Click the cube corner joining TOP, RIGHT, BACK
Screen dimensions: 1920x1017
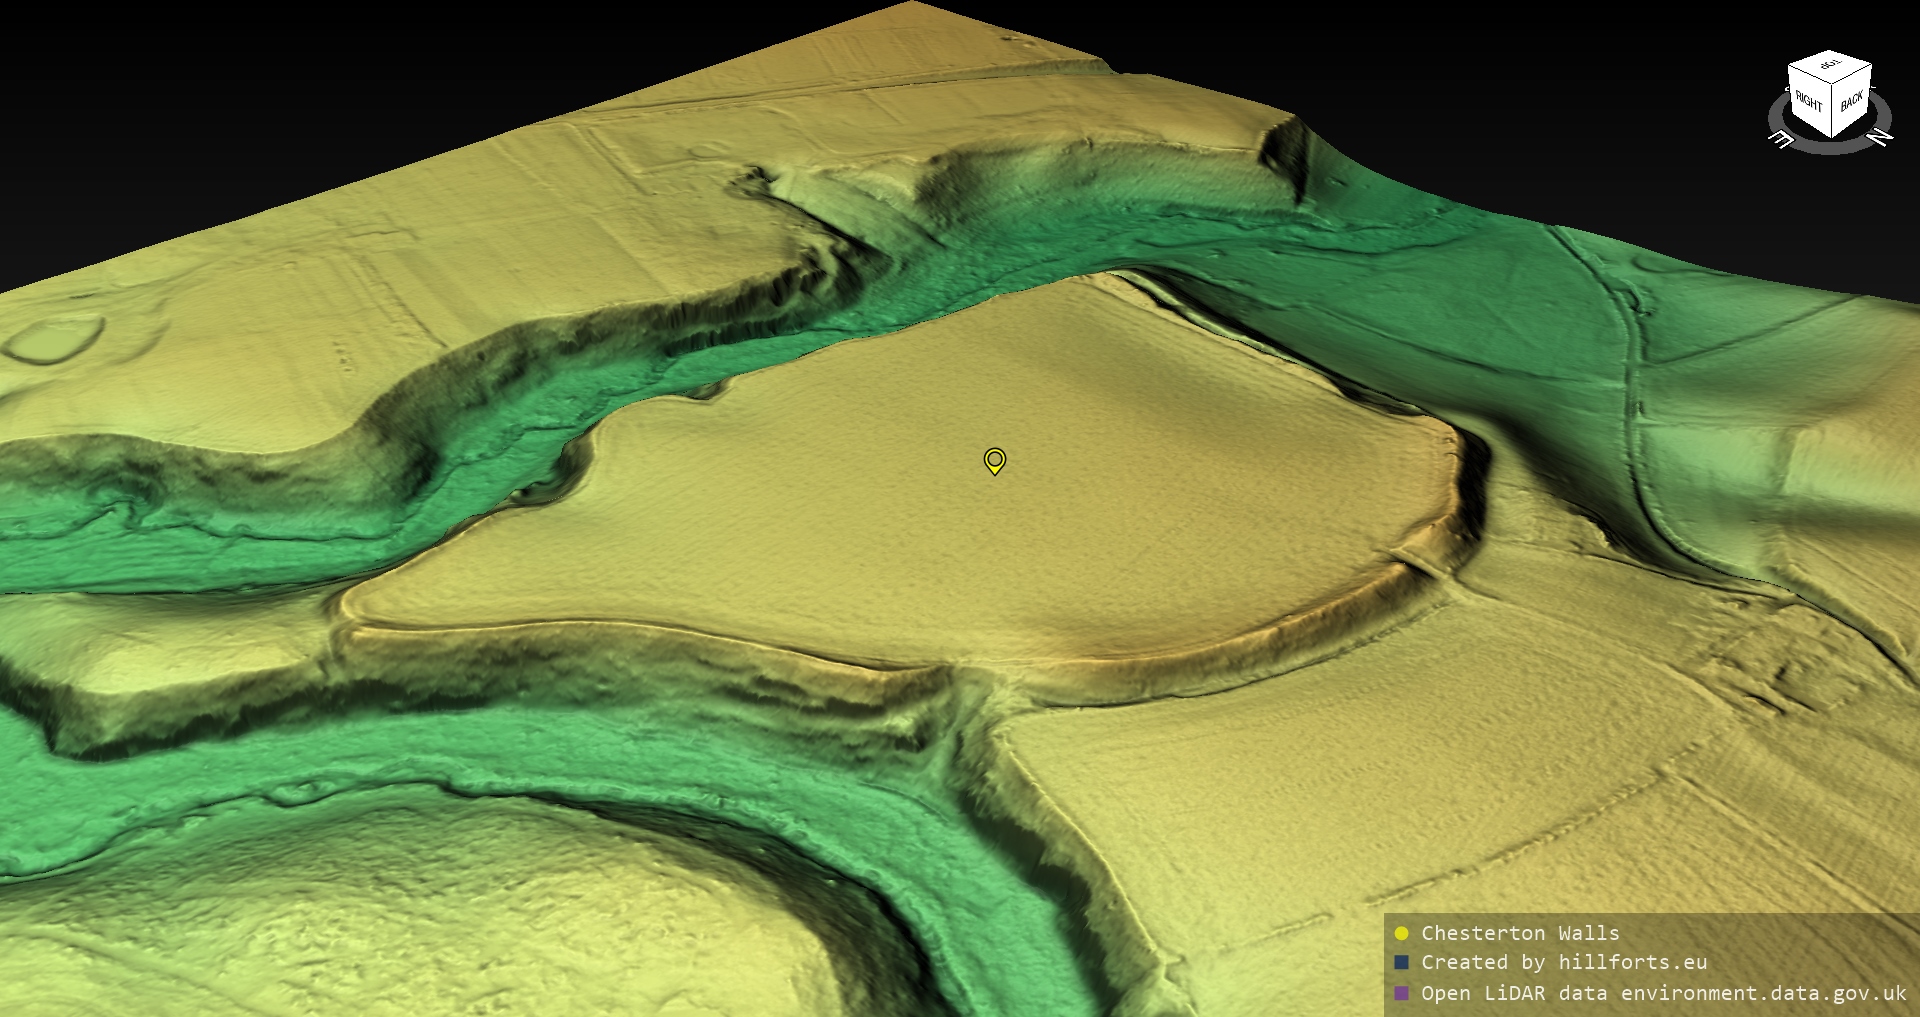[1832, 85]
